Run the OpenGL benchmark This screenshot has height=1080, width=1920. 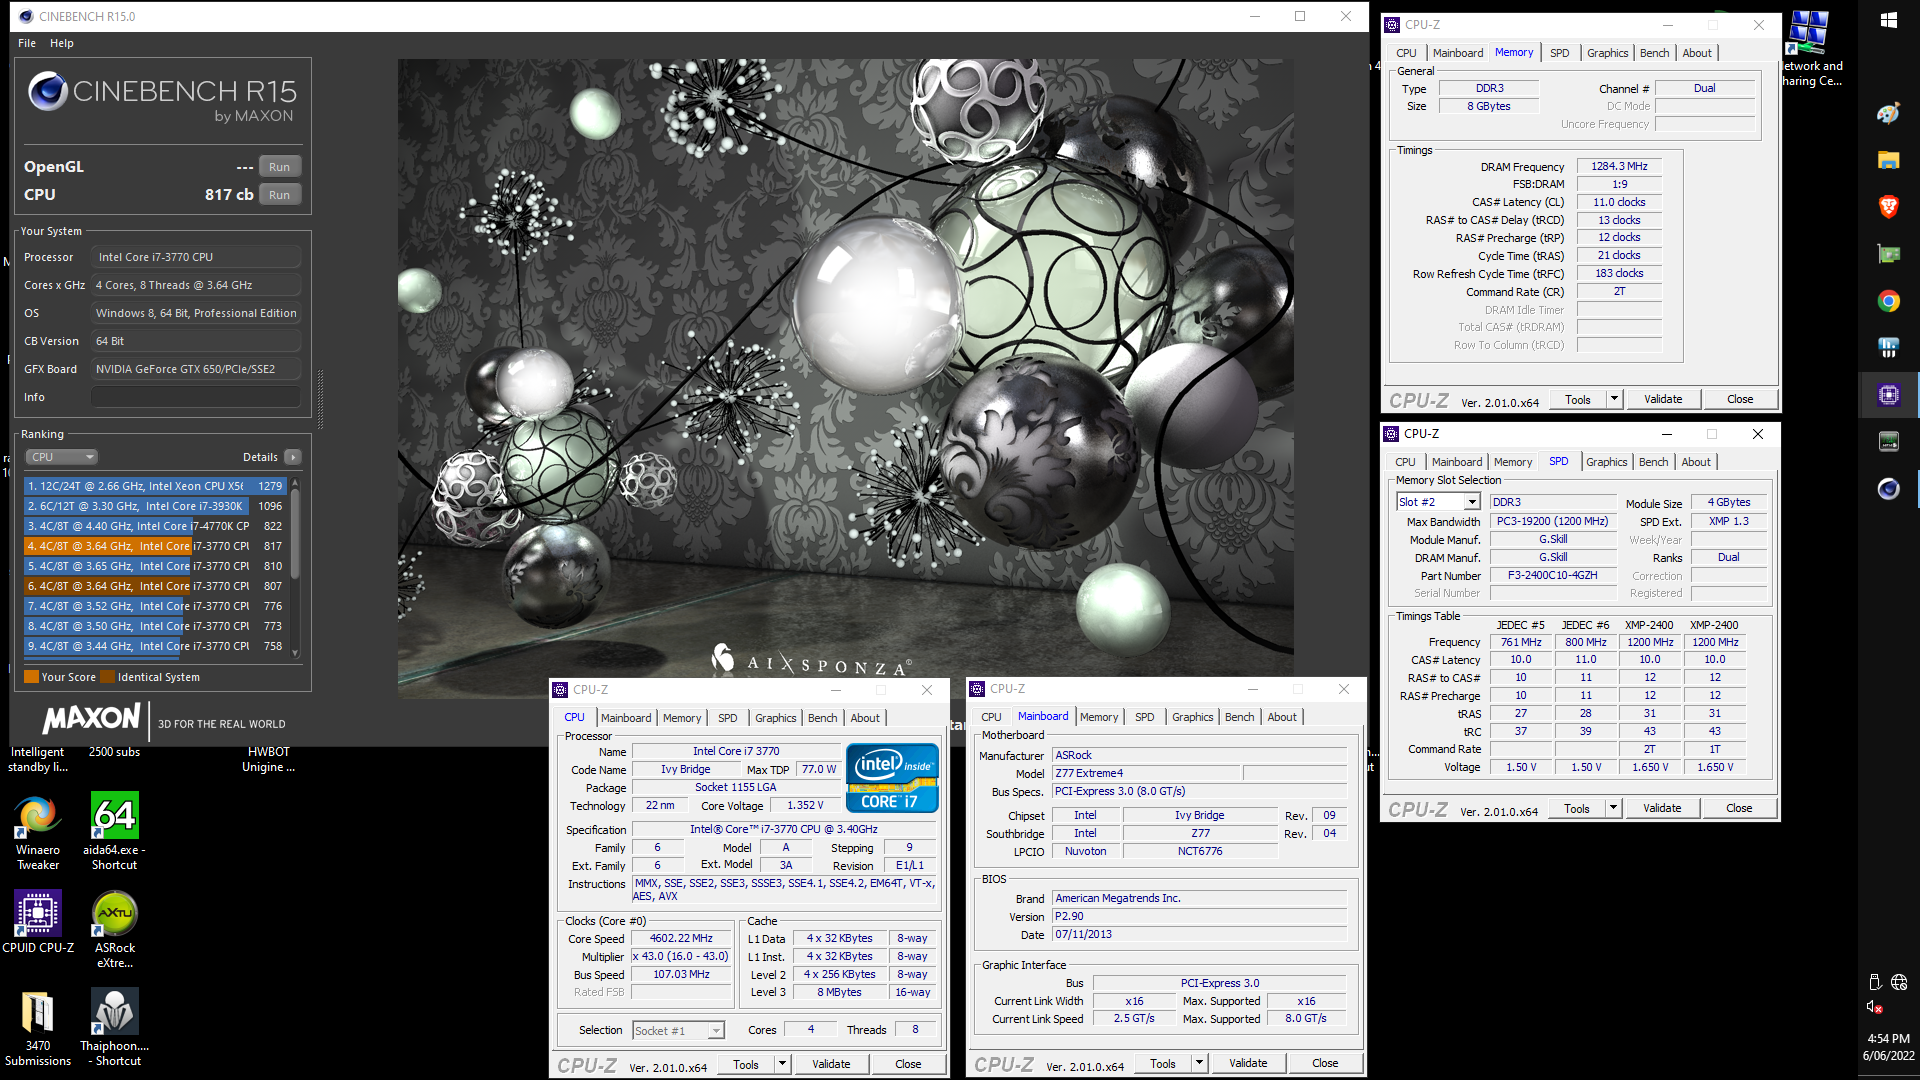click(x=279, y=167)
